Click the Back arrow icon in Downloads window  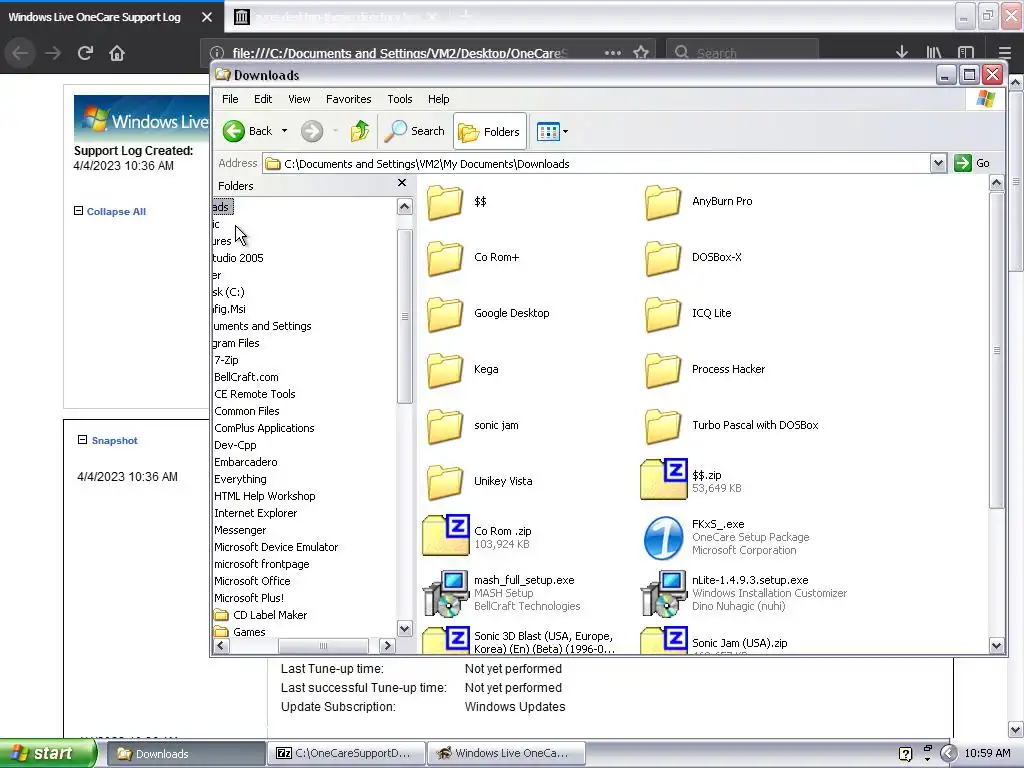[x=233, y=131]
